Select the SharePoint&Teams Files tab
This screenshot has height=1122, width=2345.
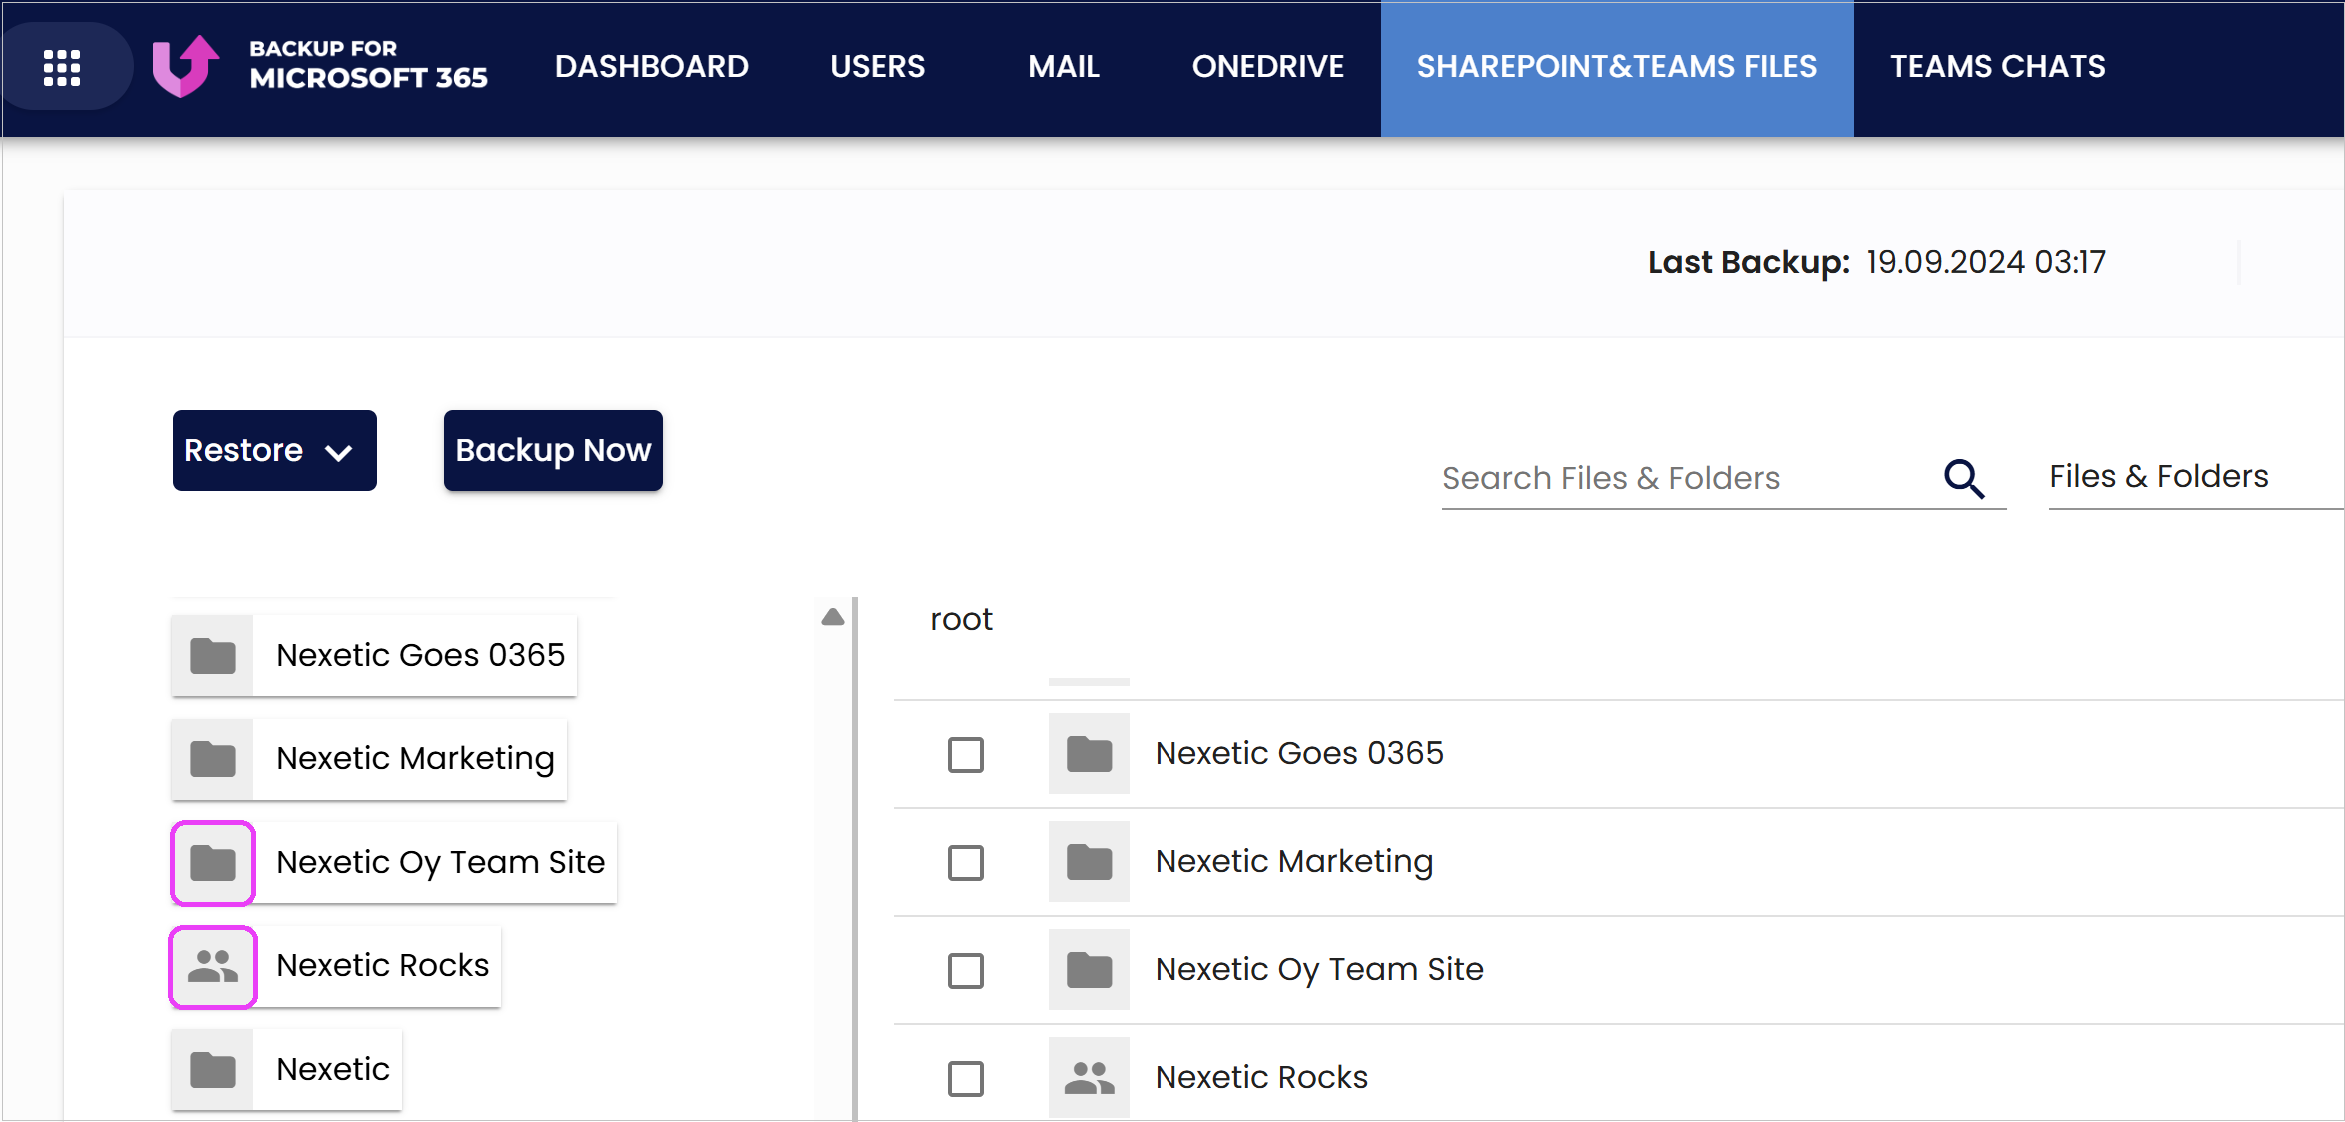pyautogui.click(x=1617, y=68)
